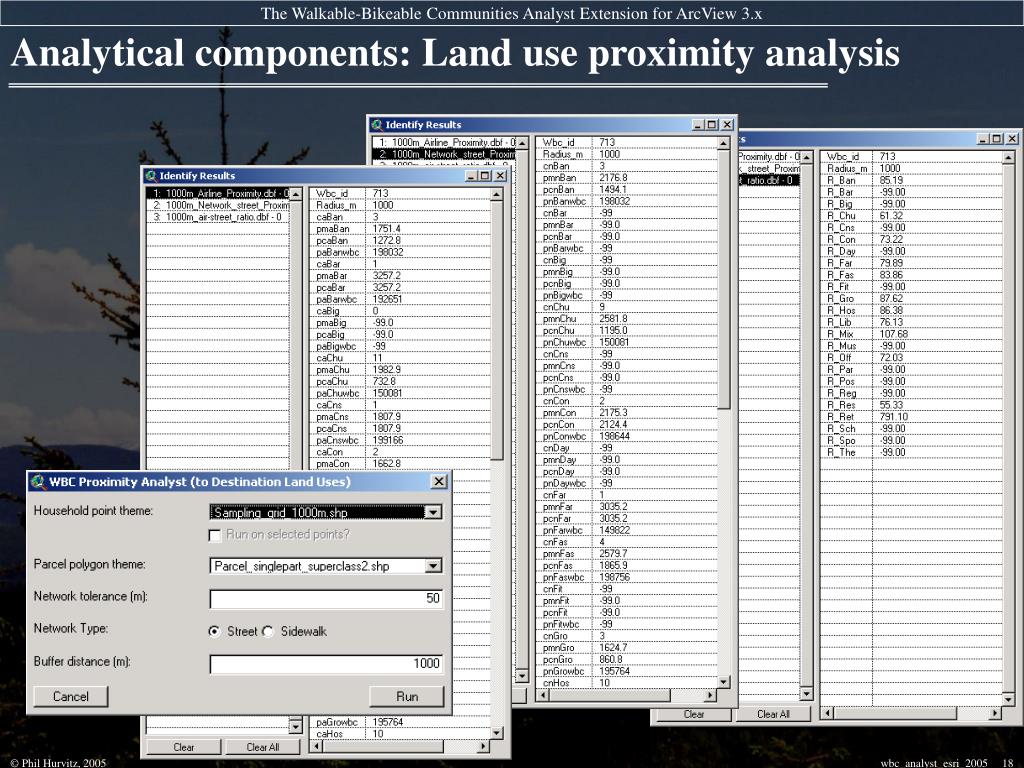The image size is (1024, 768).
Task: Click the front Identify Results window icon
Action: click(151, 176)
